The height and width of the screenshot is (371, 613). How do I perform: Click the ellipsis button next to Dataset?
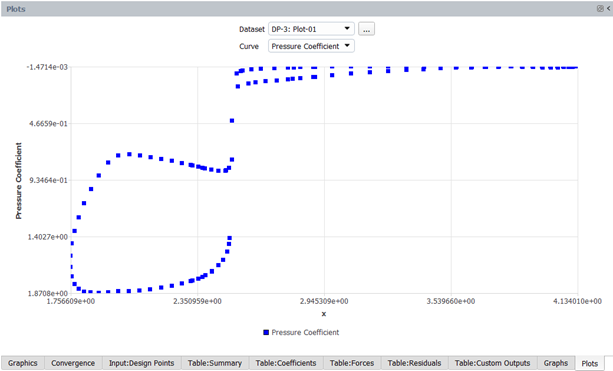pos(366,29)
